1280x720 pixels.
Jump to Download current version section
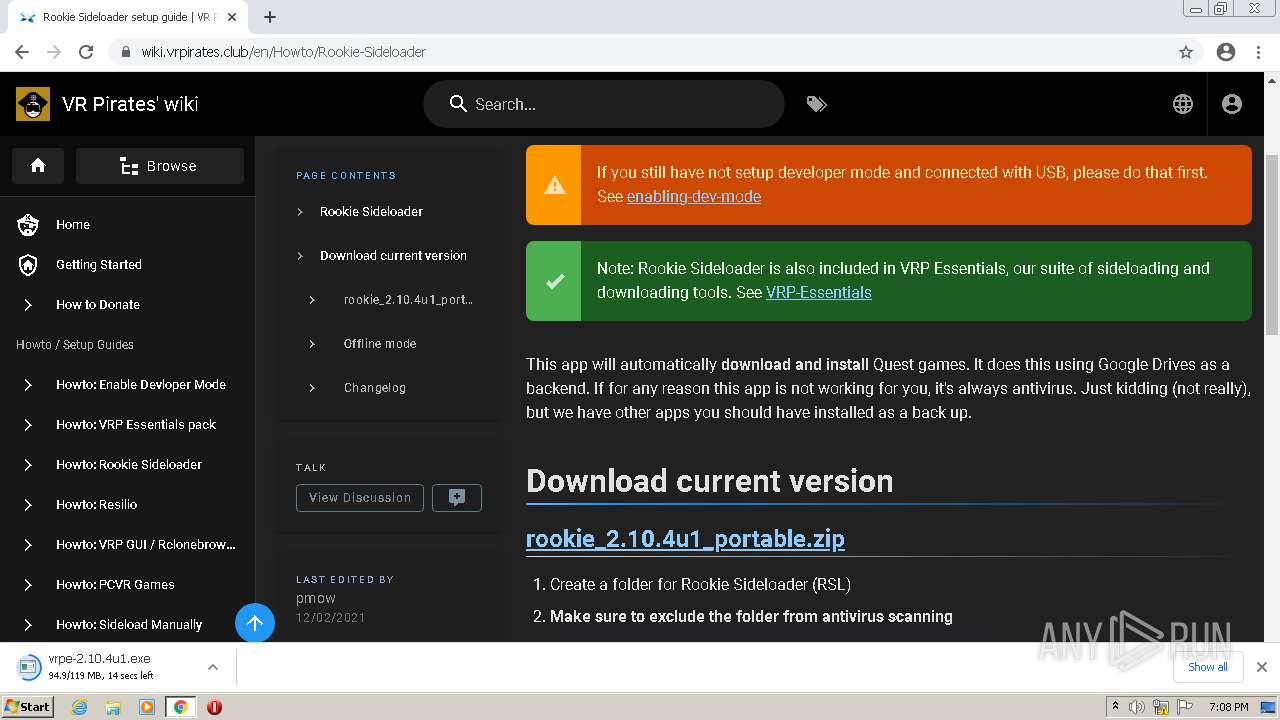393,256
